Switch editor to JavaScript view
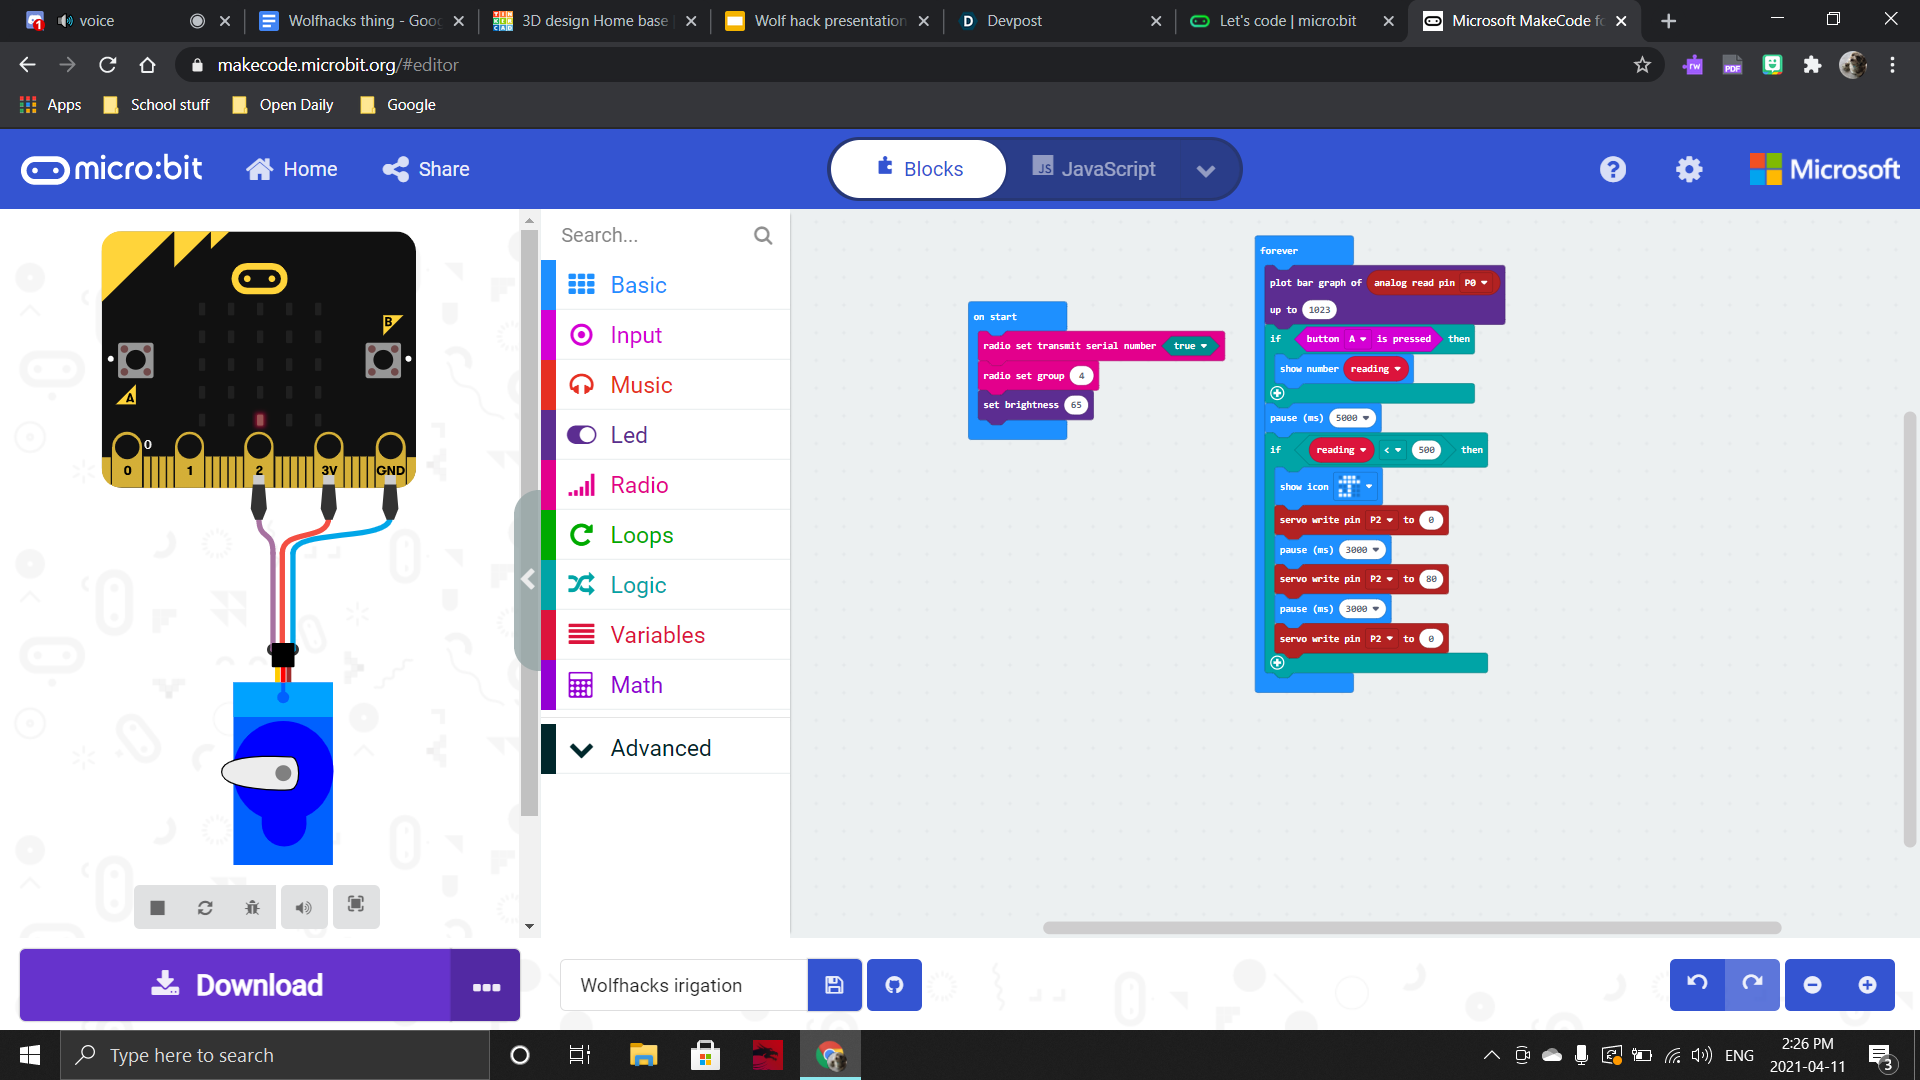 coord(1094,169)
